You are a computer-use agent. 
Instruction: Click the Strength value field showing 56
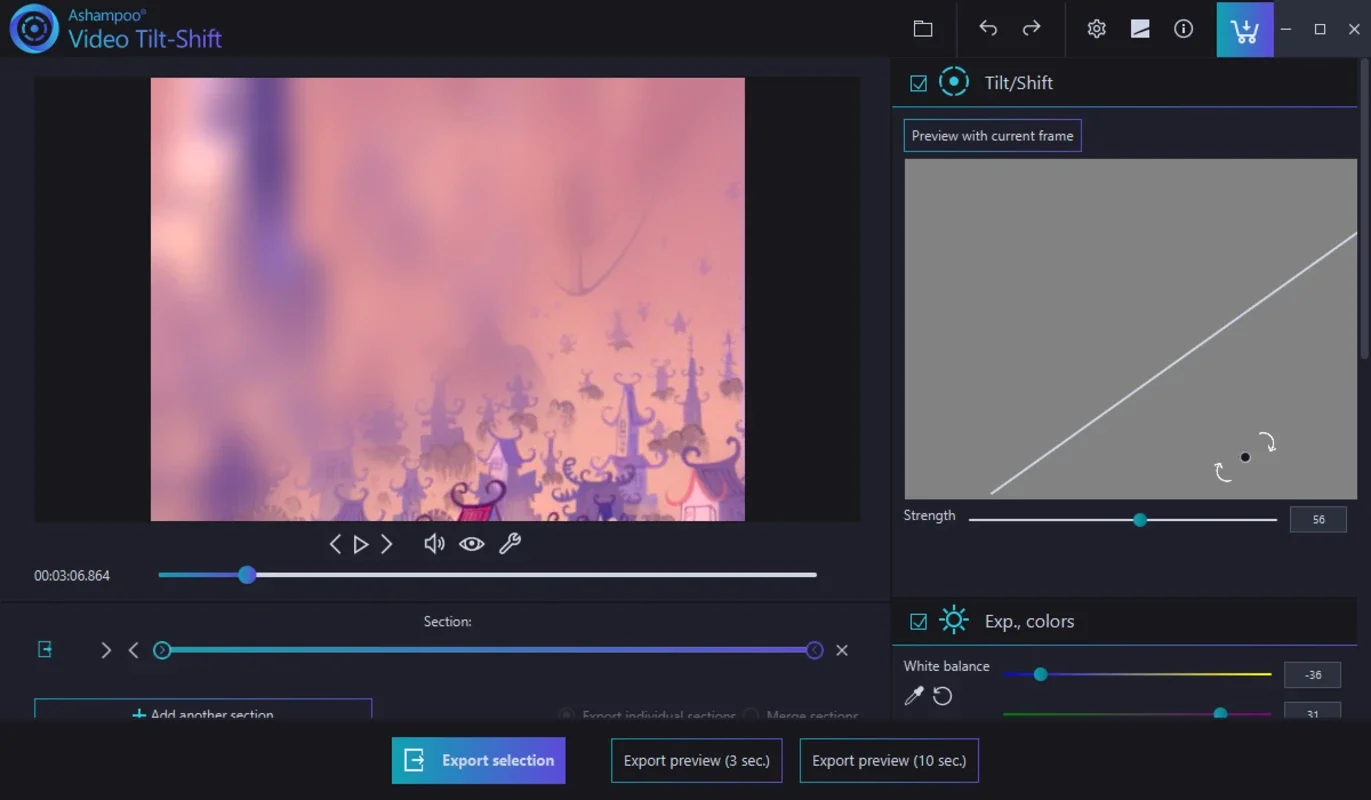[x=1318, y=519]
